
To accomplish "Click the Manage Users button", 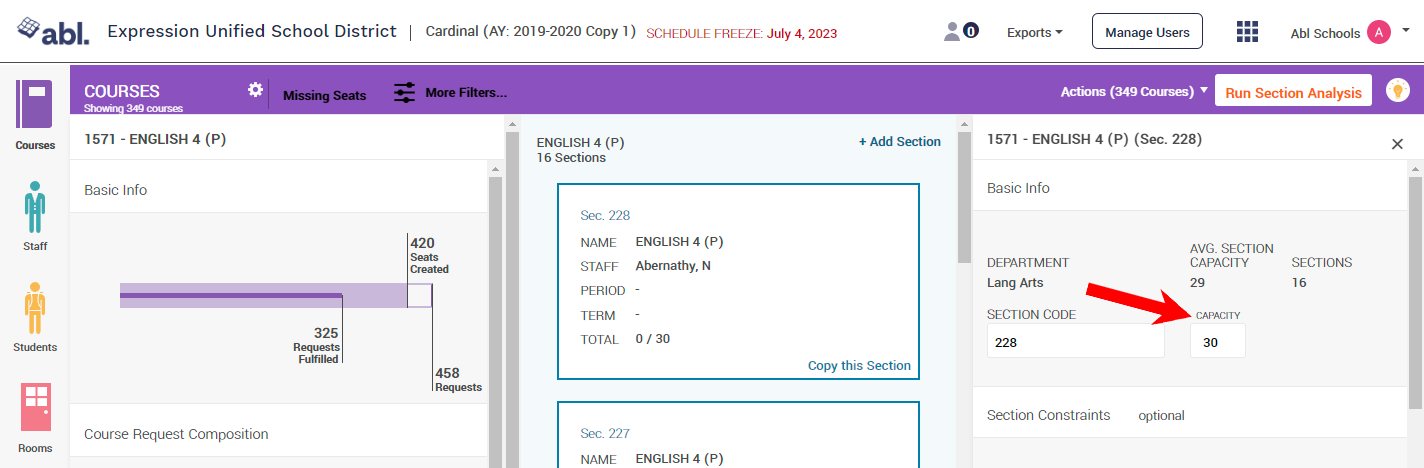I will 1147,32.
